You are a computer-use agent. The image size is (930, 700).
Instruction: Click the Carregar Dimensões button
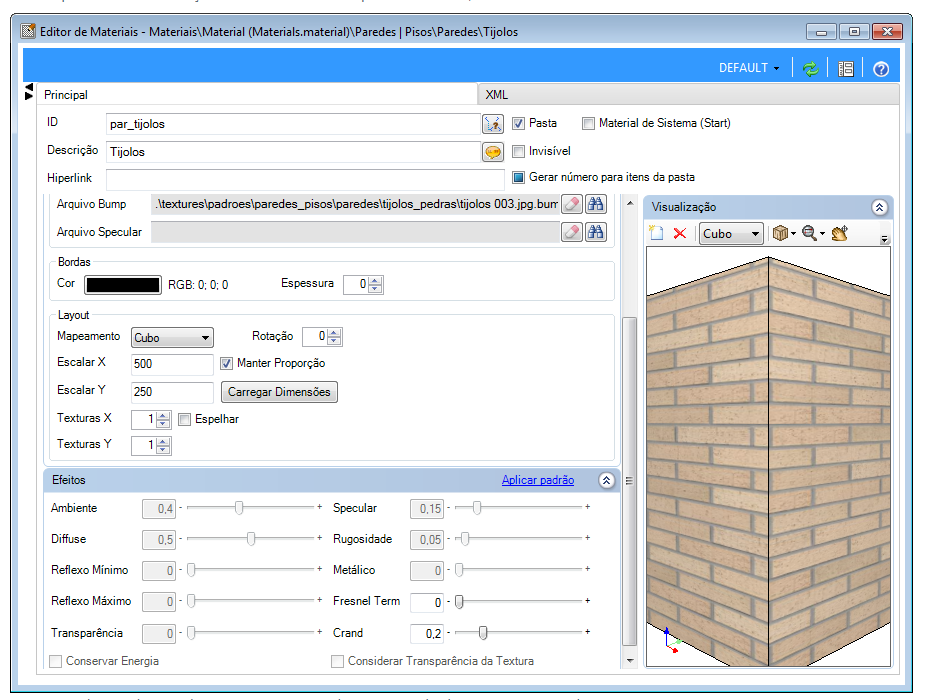pyautogui.click(x=279, y=392)
